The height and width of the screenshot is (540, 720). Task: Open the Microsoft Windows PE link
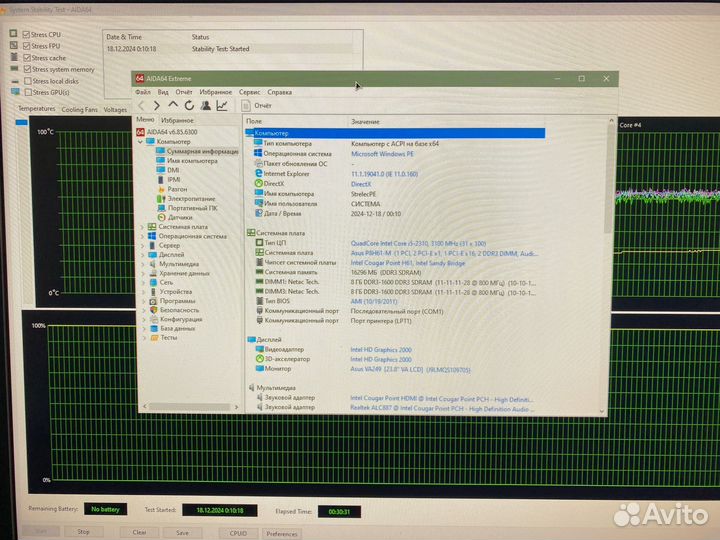382,154
